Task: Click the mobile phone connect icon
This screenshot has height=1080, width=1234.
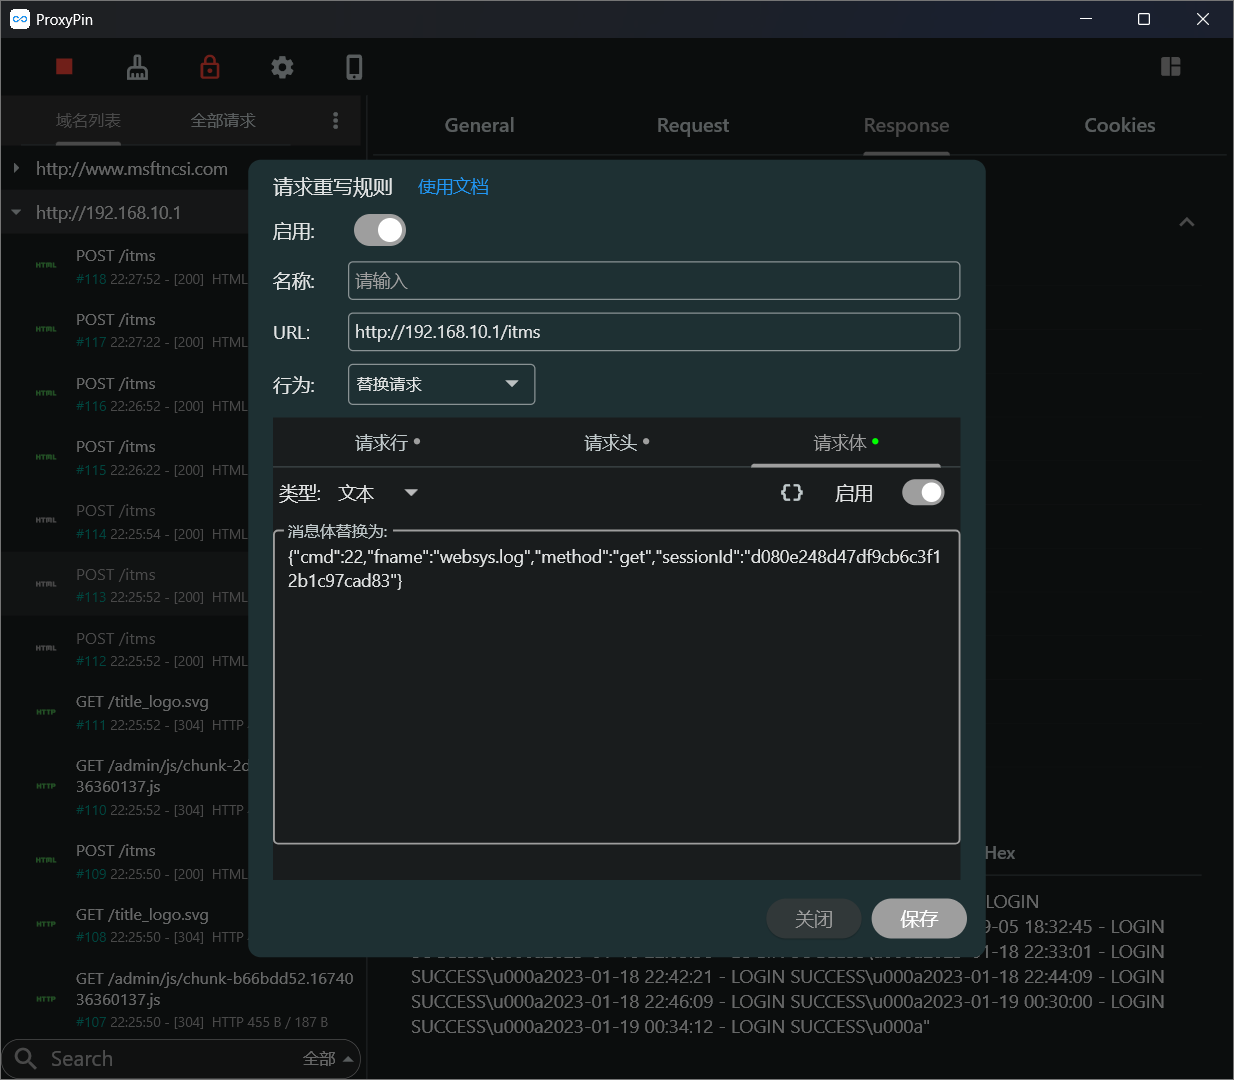Action: [354, 67]
